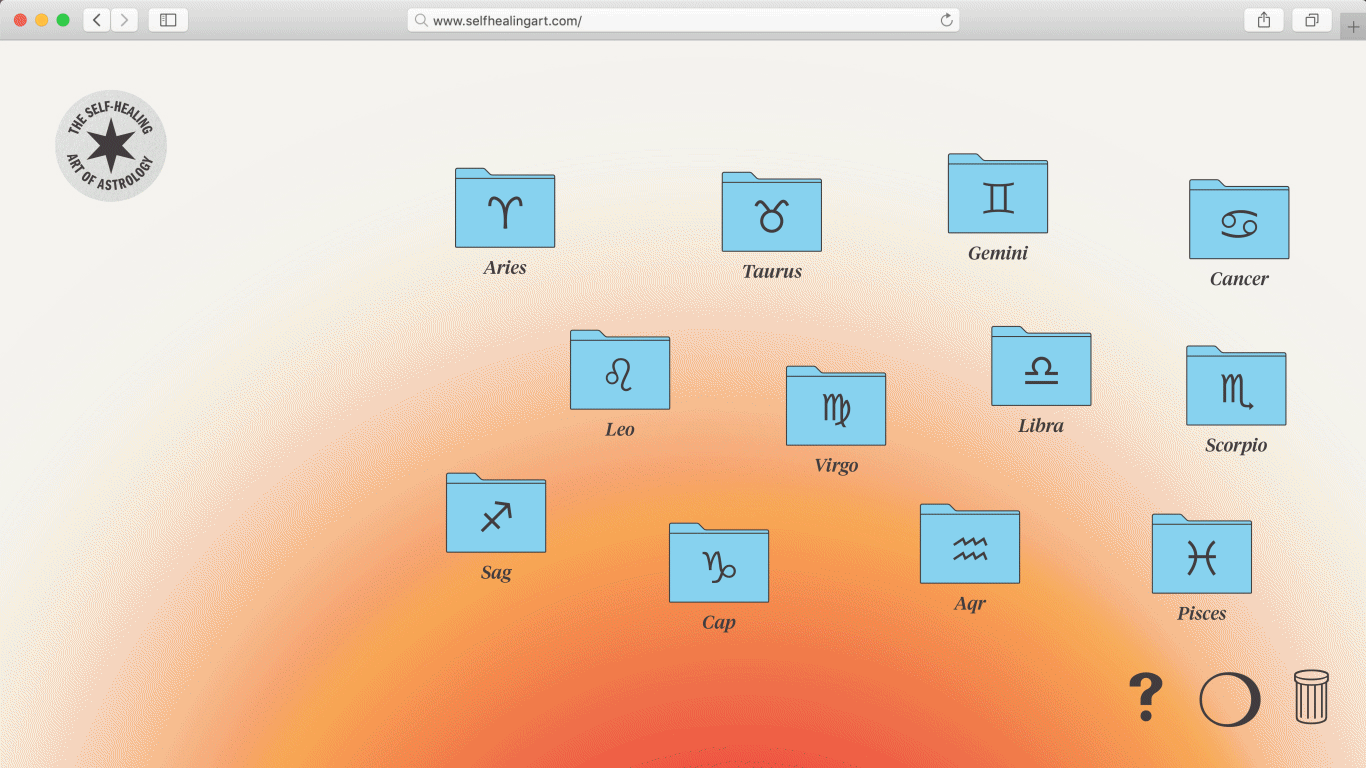This screenshot has height=768, width=1366.
Task: Click the Self-Healing Art of Astrology logo
Action: pyautogui.click(x=111, y=146)
